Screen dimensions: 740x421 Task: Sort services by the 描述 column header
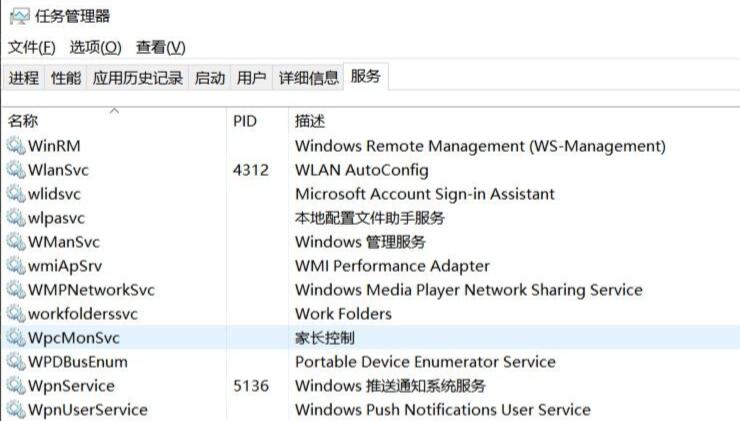click(x=310, y=121)
